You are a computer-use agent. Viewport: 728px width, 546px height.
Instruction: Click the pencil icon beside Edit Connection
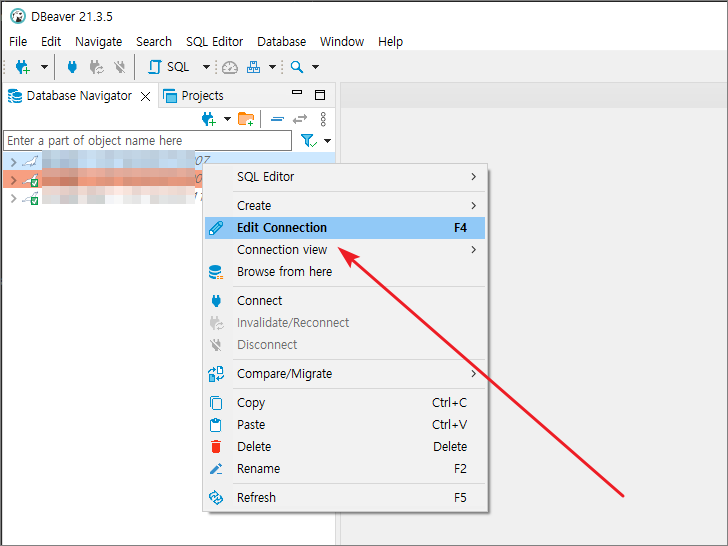(x=216, y=228)
